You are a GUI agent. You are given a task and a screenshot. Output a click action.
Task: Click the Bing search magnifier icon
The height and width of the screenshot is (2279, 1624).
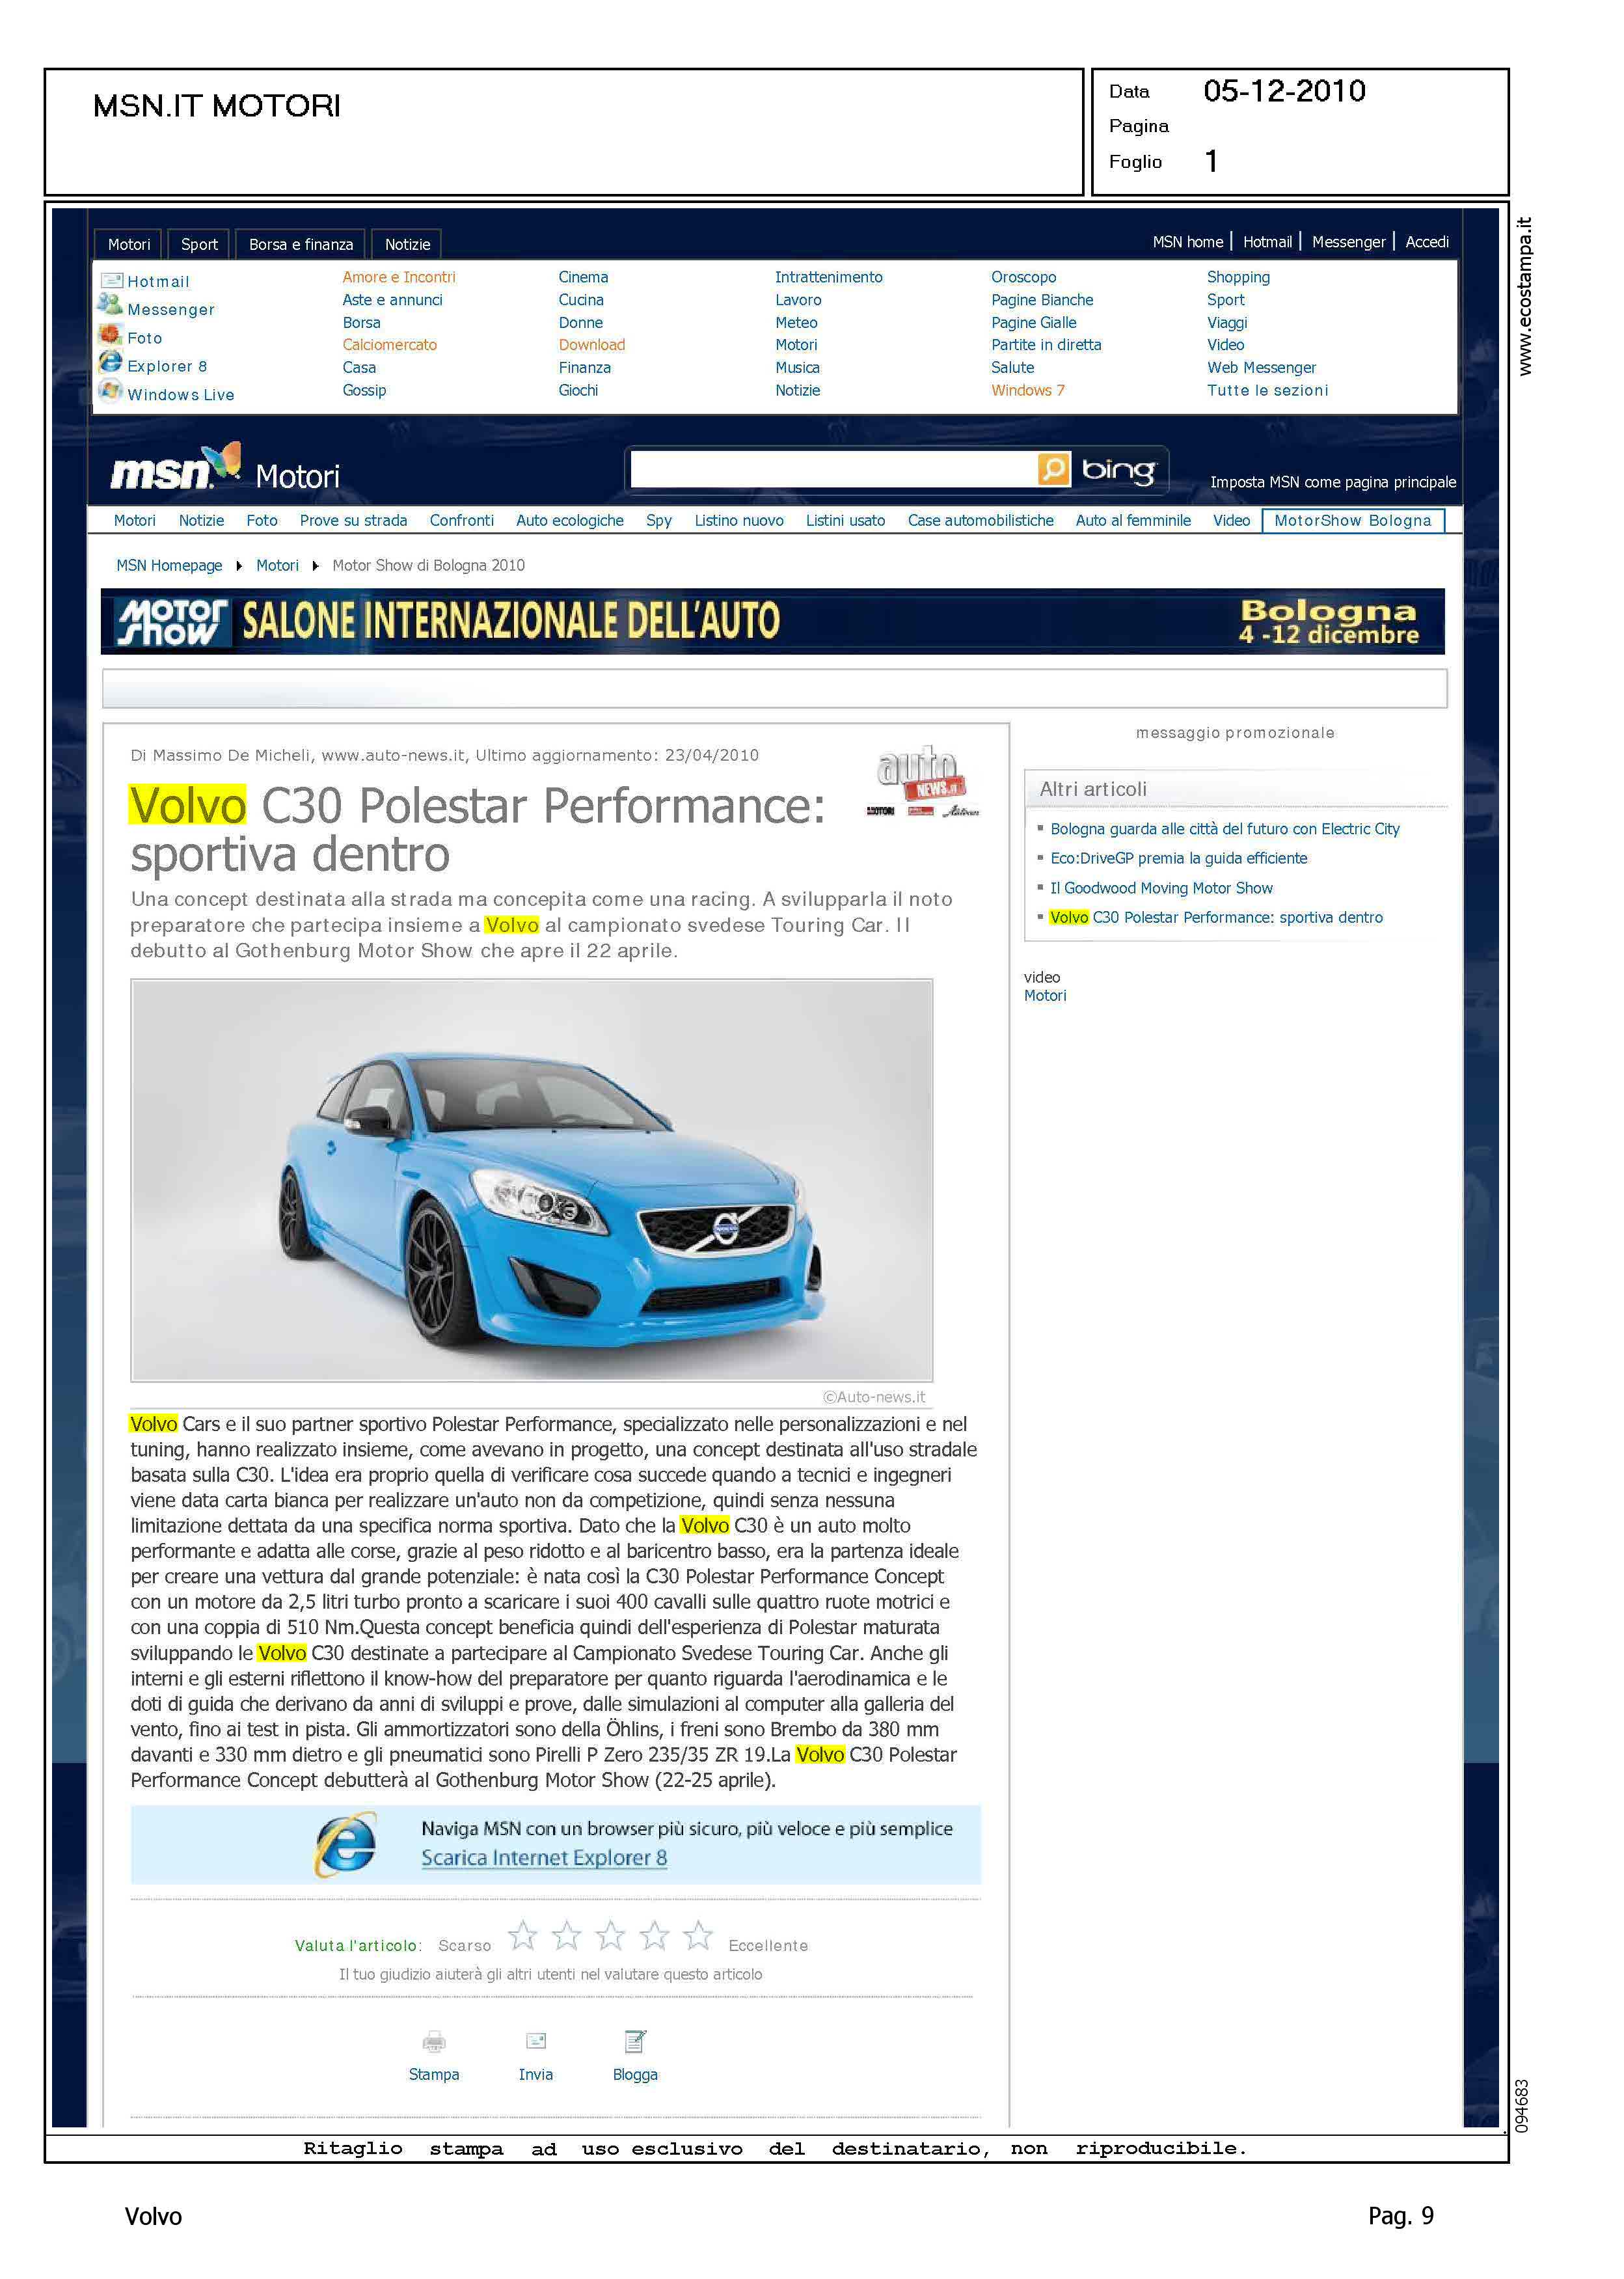point(1053,469)
